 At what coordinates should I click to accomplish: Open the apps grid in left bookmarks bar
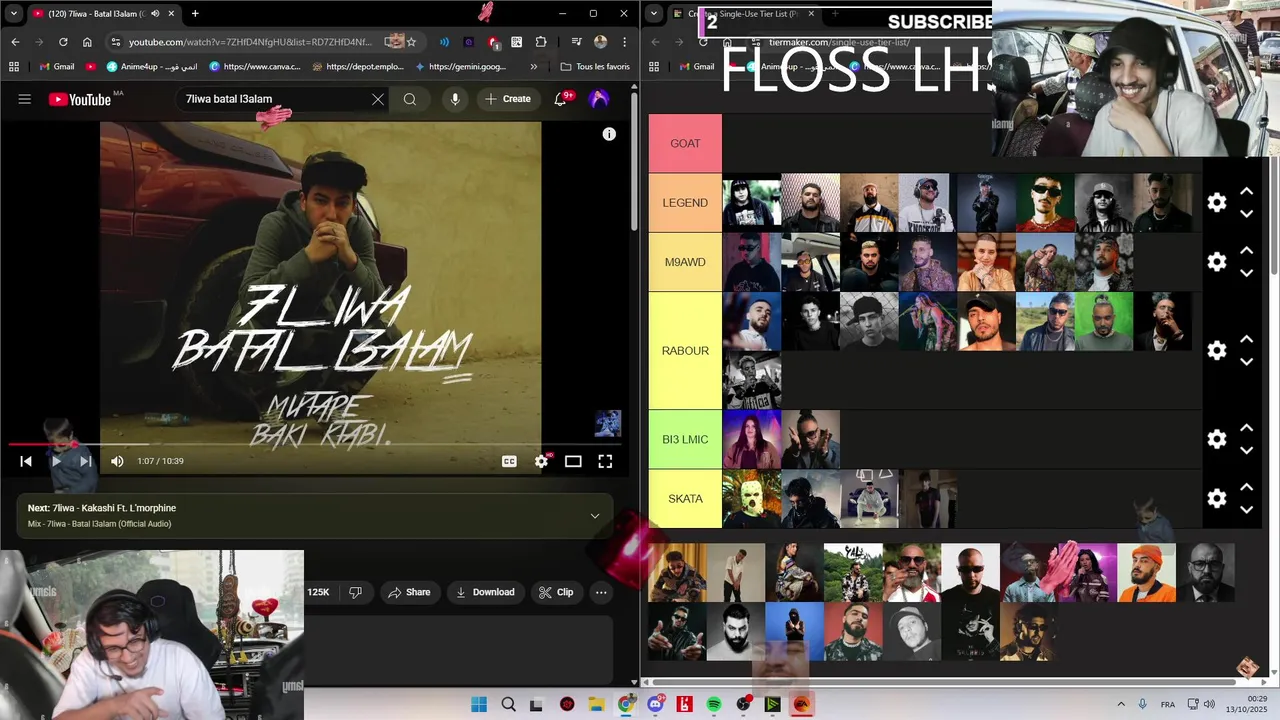[x=14, y=67]
